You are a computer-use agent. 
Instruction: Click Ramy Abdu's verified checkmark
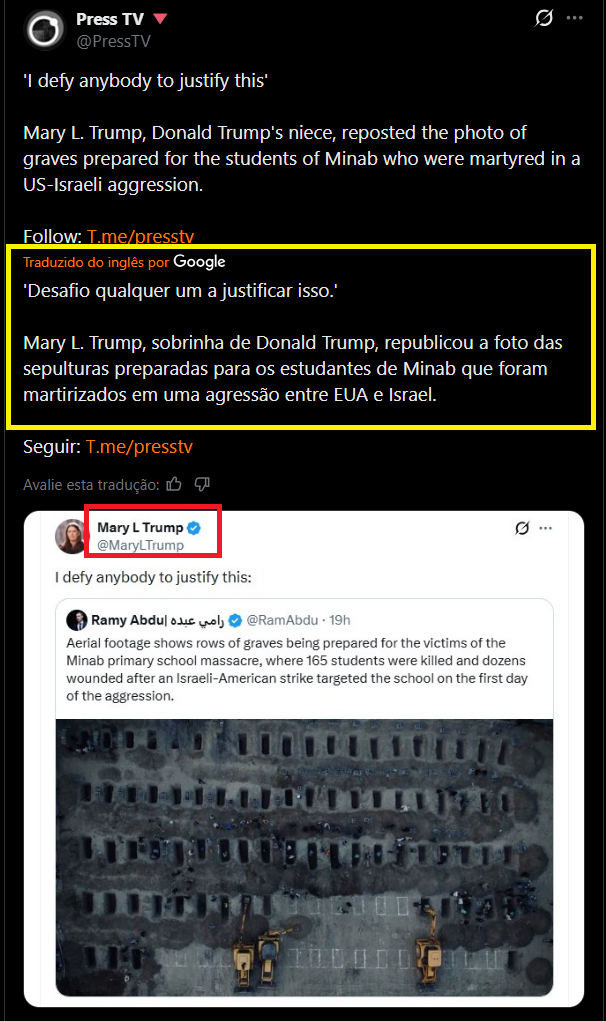[235, 620]
